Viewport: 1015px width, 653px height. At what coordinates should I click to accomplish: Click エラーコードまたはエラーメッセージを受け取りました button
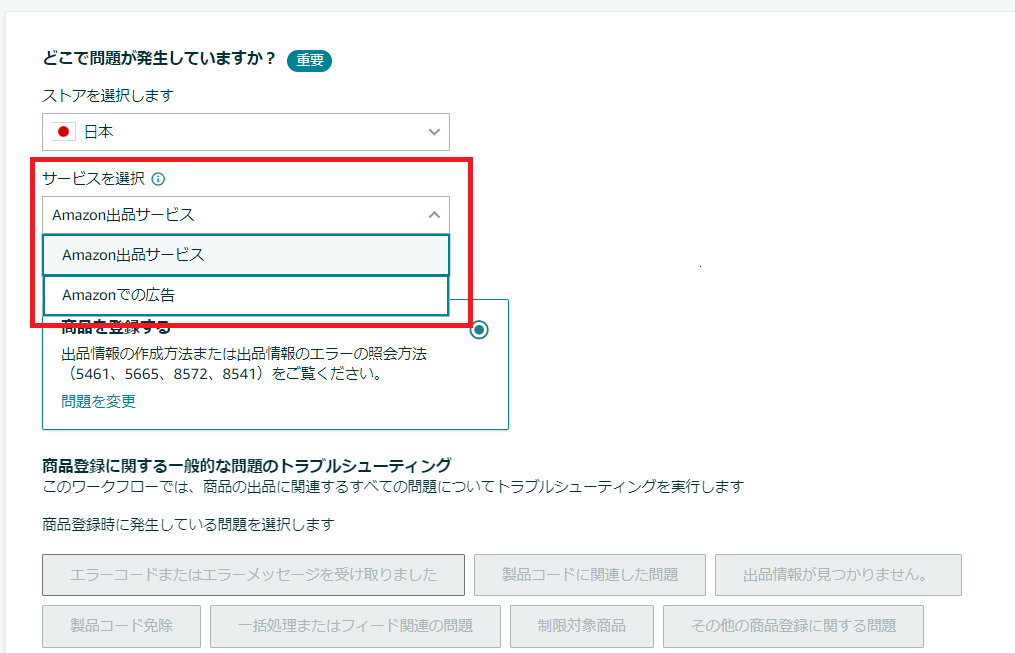(x=253, y=575)
